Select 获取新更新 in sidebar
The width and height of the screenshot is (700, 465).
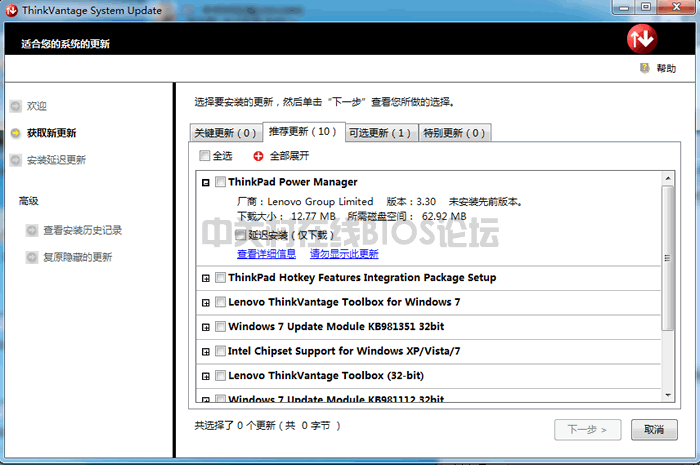click(x=51, y=133)
